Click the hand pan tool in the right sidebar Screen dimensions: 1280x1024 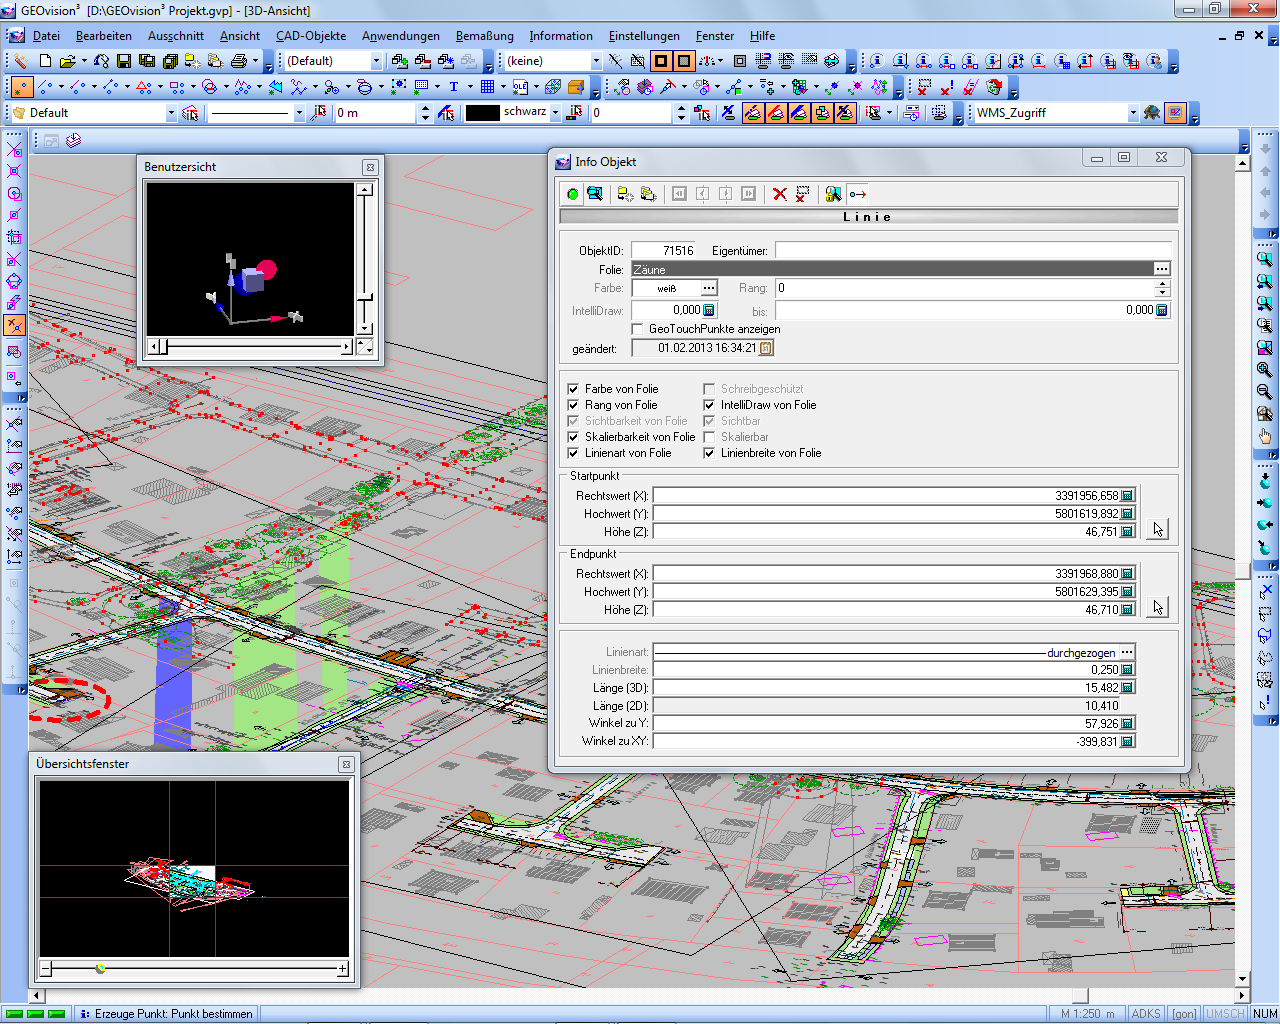coord(1265,436)
